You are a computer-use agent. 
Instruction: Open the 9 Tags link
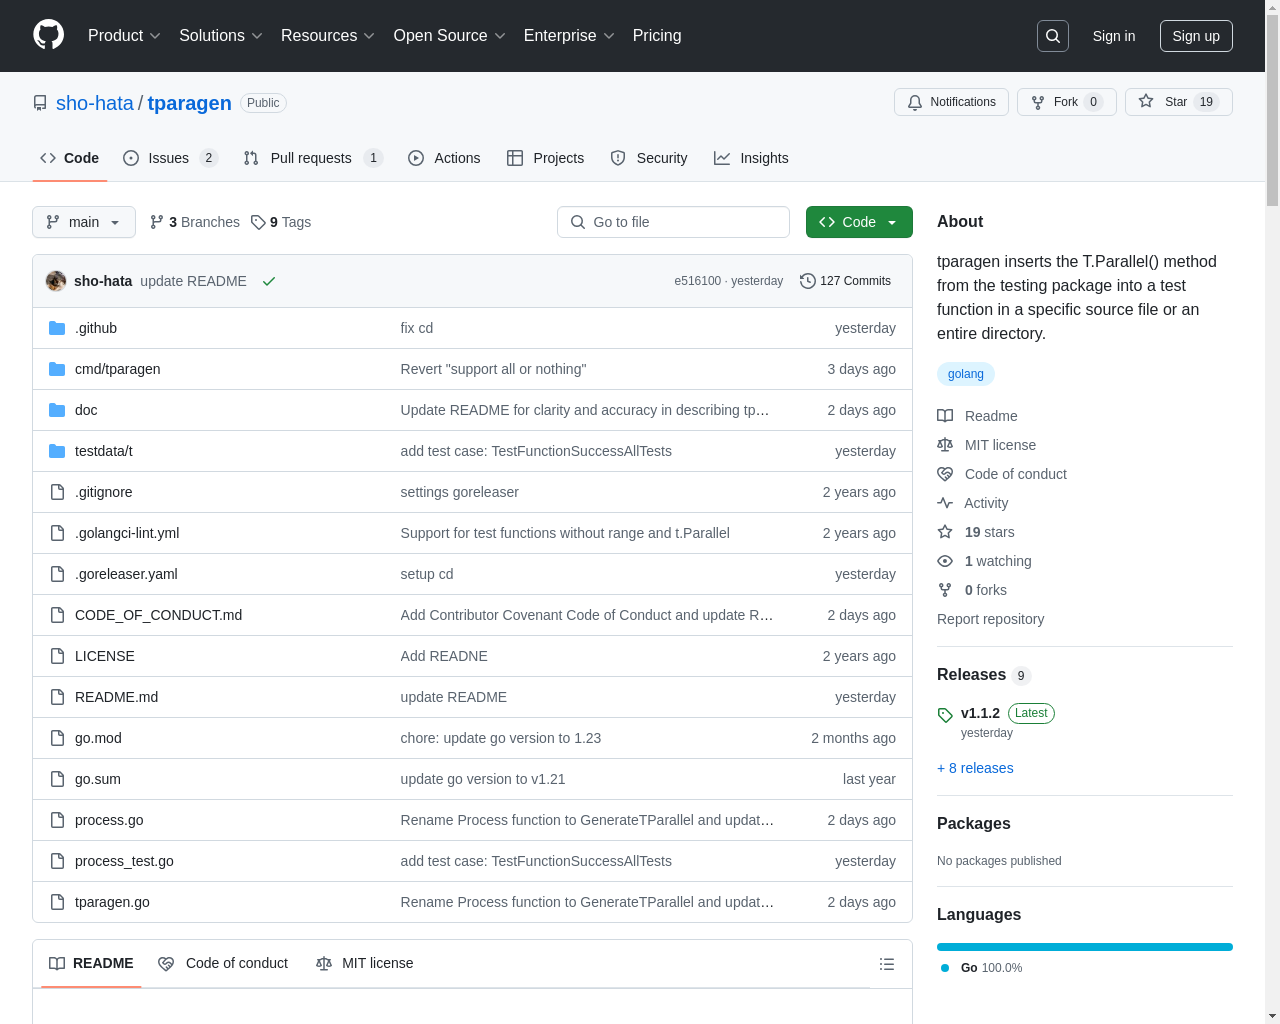pyautogui.click(x=281, y=222)
